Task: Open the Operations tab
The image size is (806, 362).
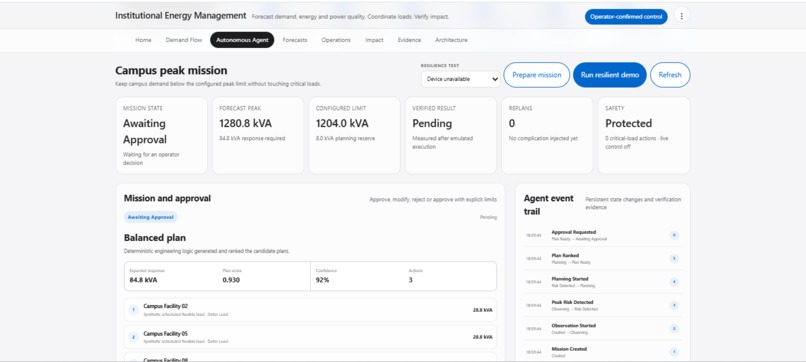Action: (336, 40)
